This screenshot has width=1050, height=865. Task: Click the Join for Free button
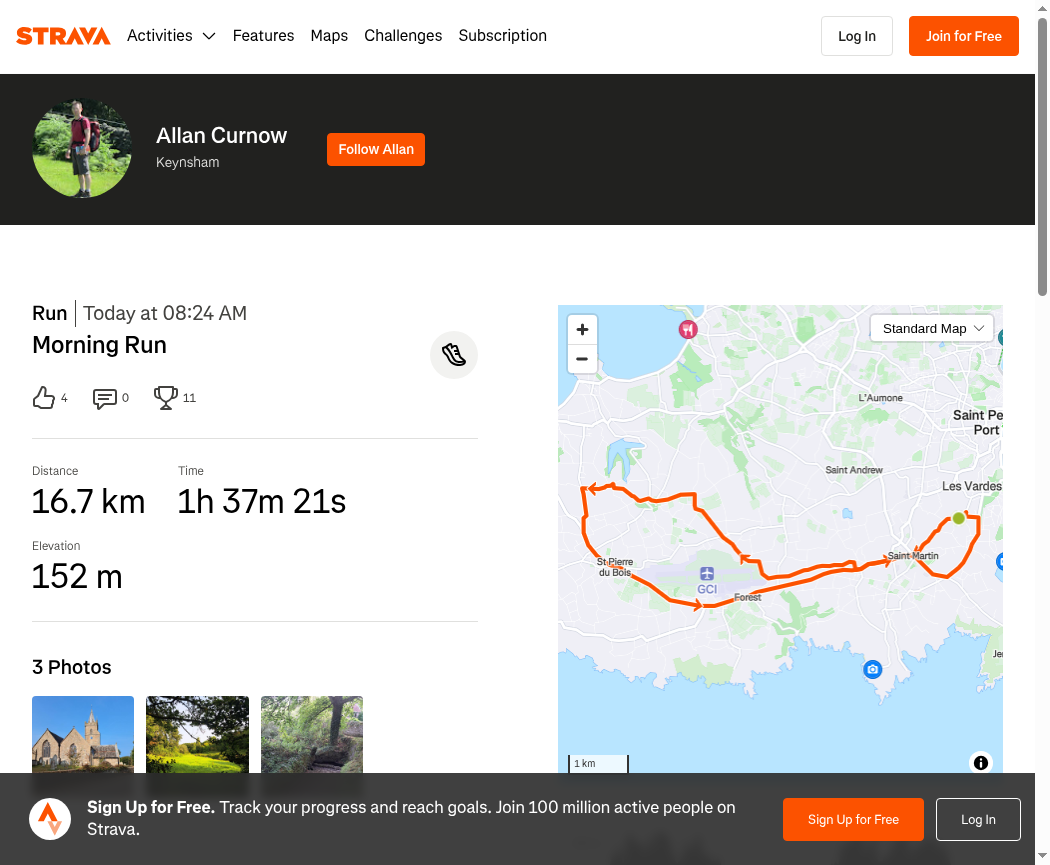point(964,36)
